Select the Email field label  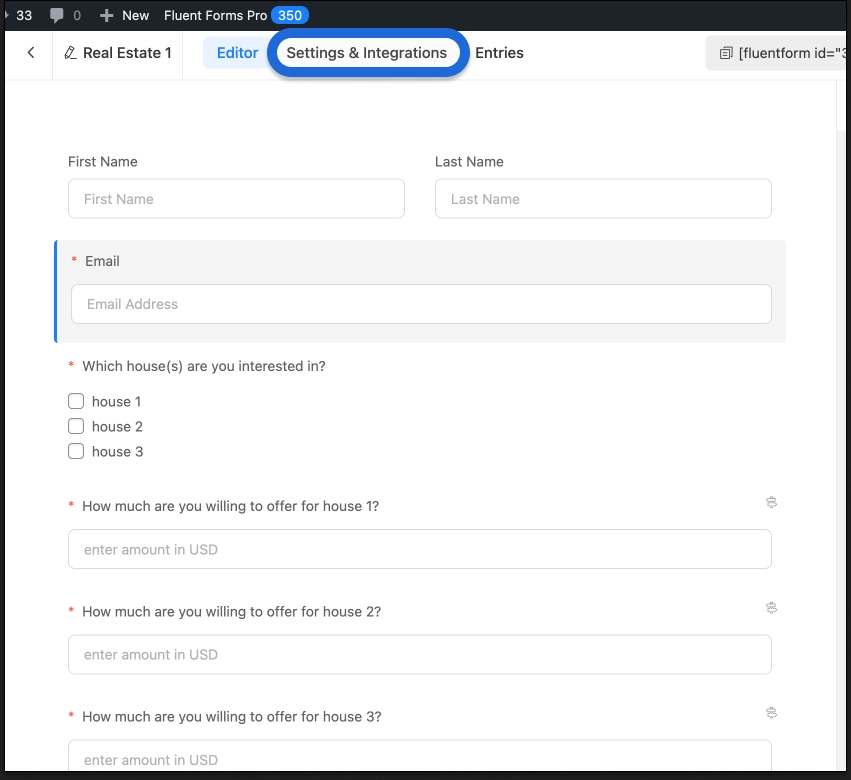pyautogui.click(x=102, y=261)
